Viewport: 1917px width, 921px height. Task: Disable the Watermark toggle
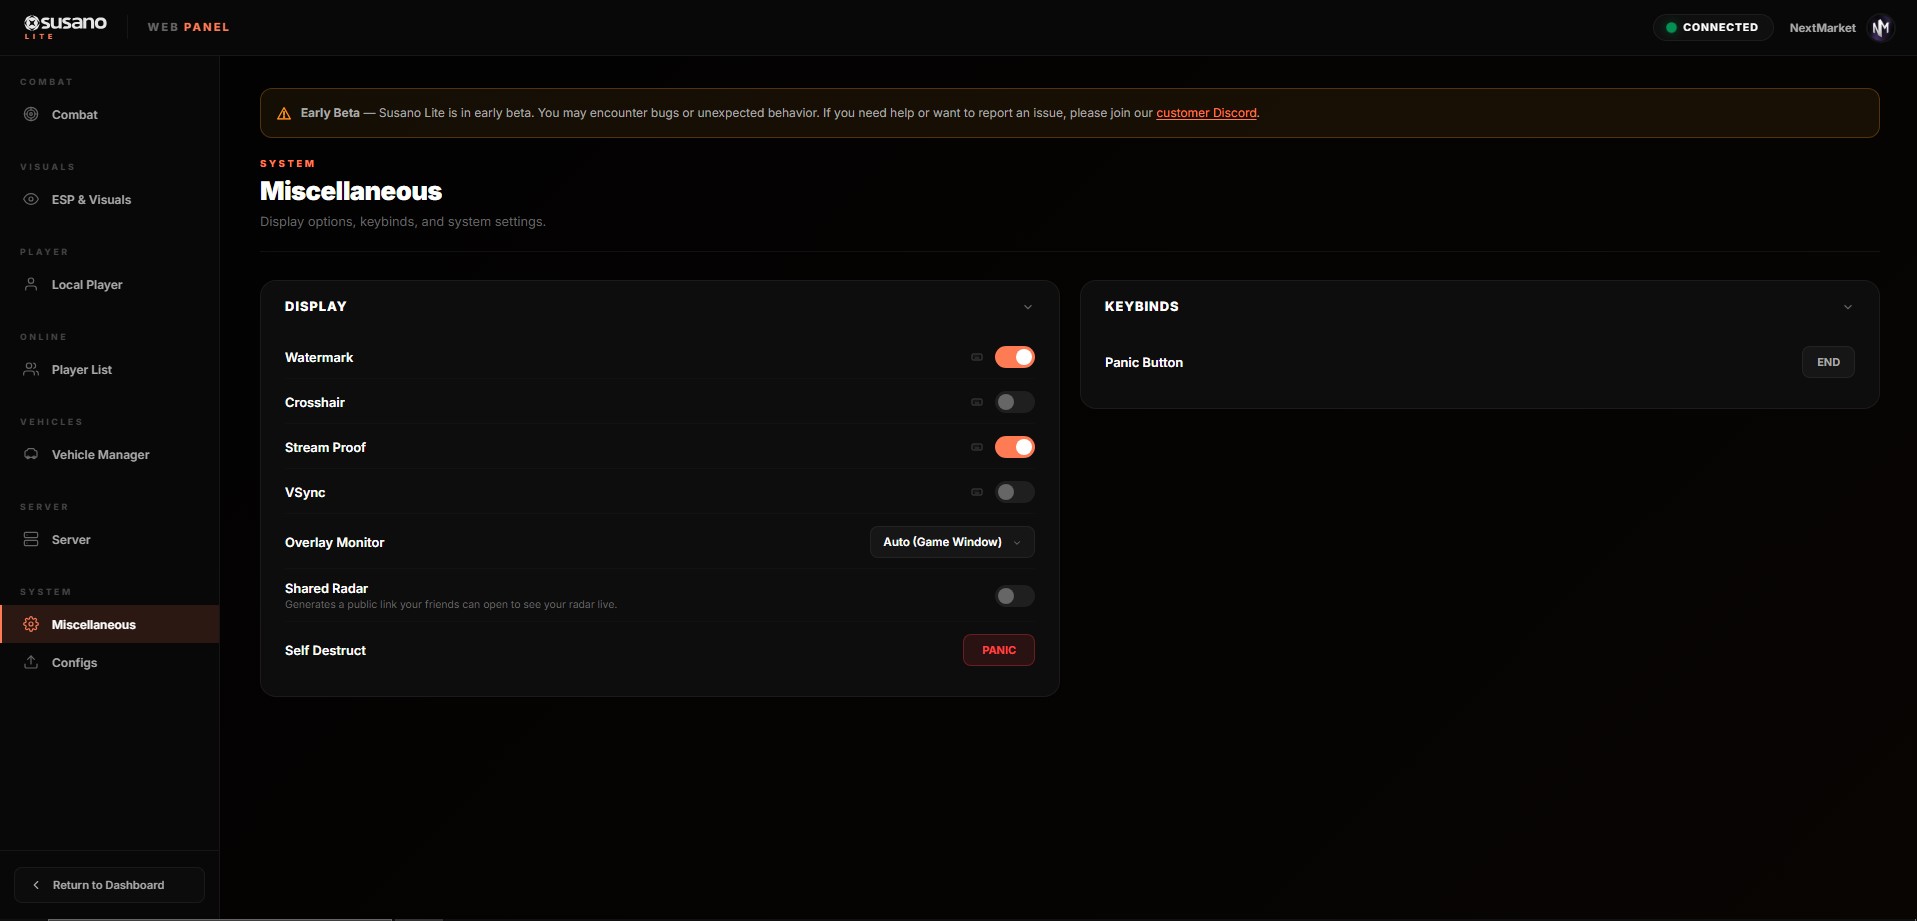(1014, 357)
